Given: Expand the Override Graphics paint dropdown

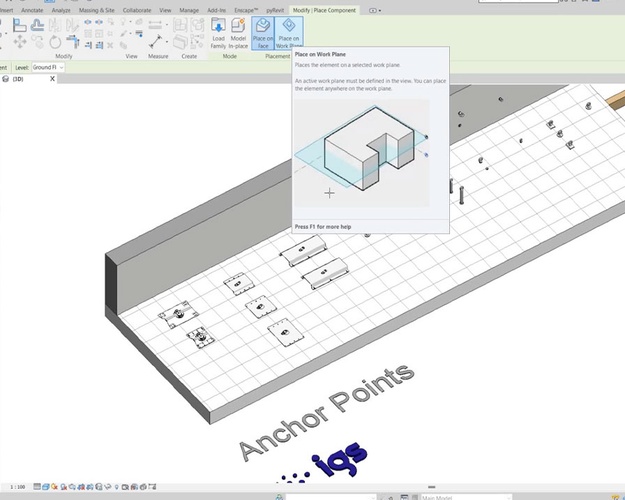Looking at the screenshot, I should coord(130,33).
